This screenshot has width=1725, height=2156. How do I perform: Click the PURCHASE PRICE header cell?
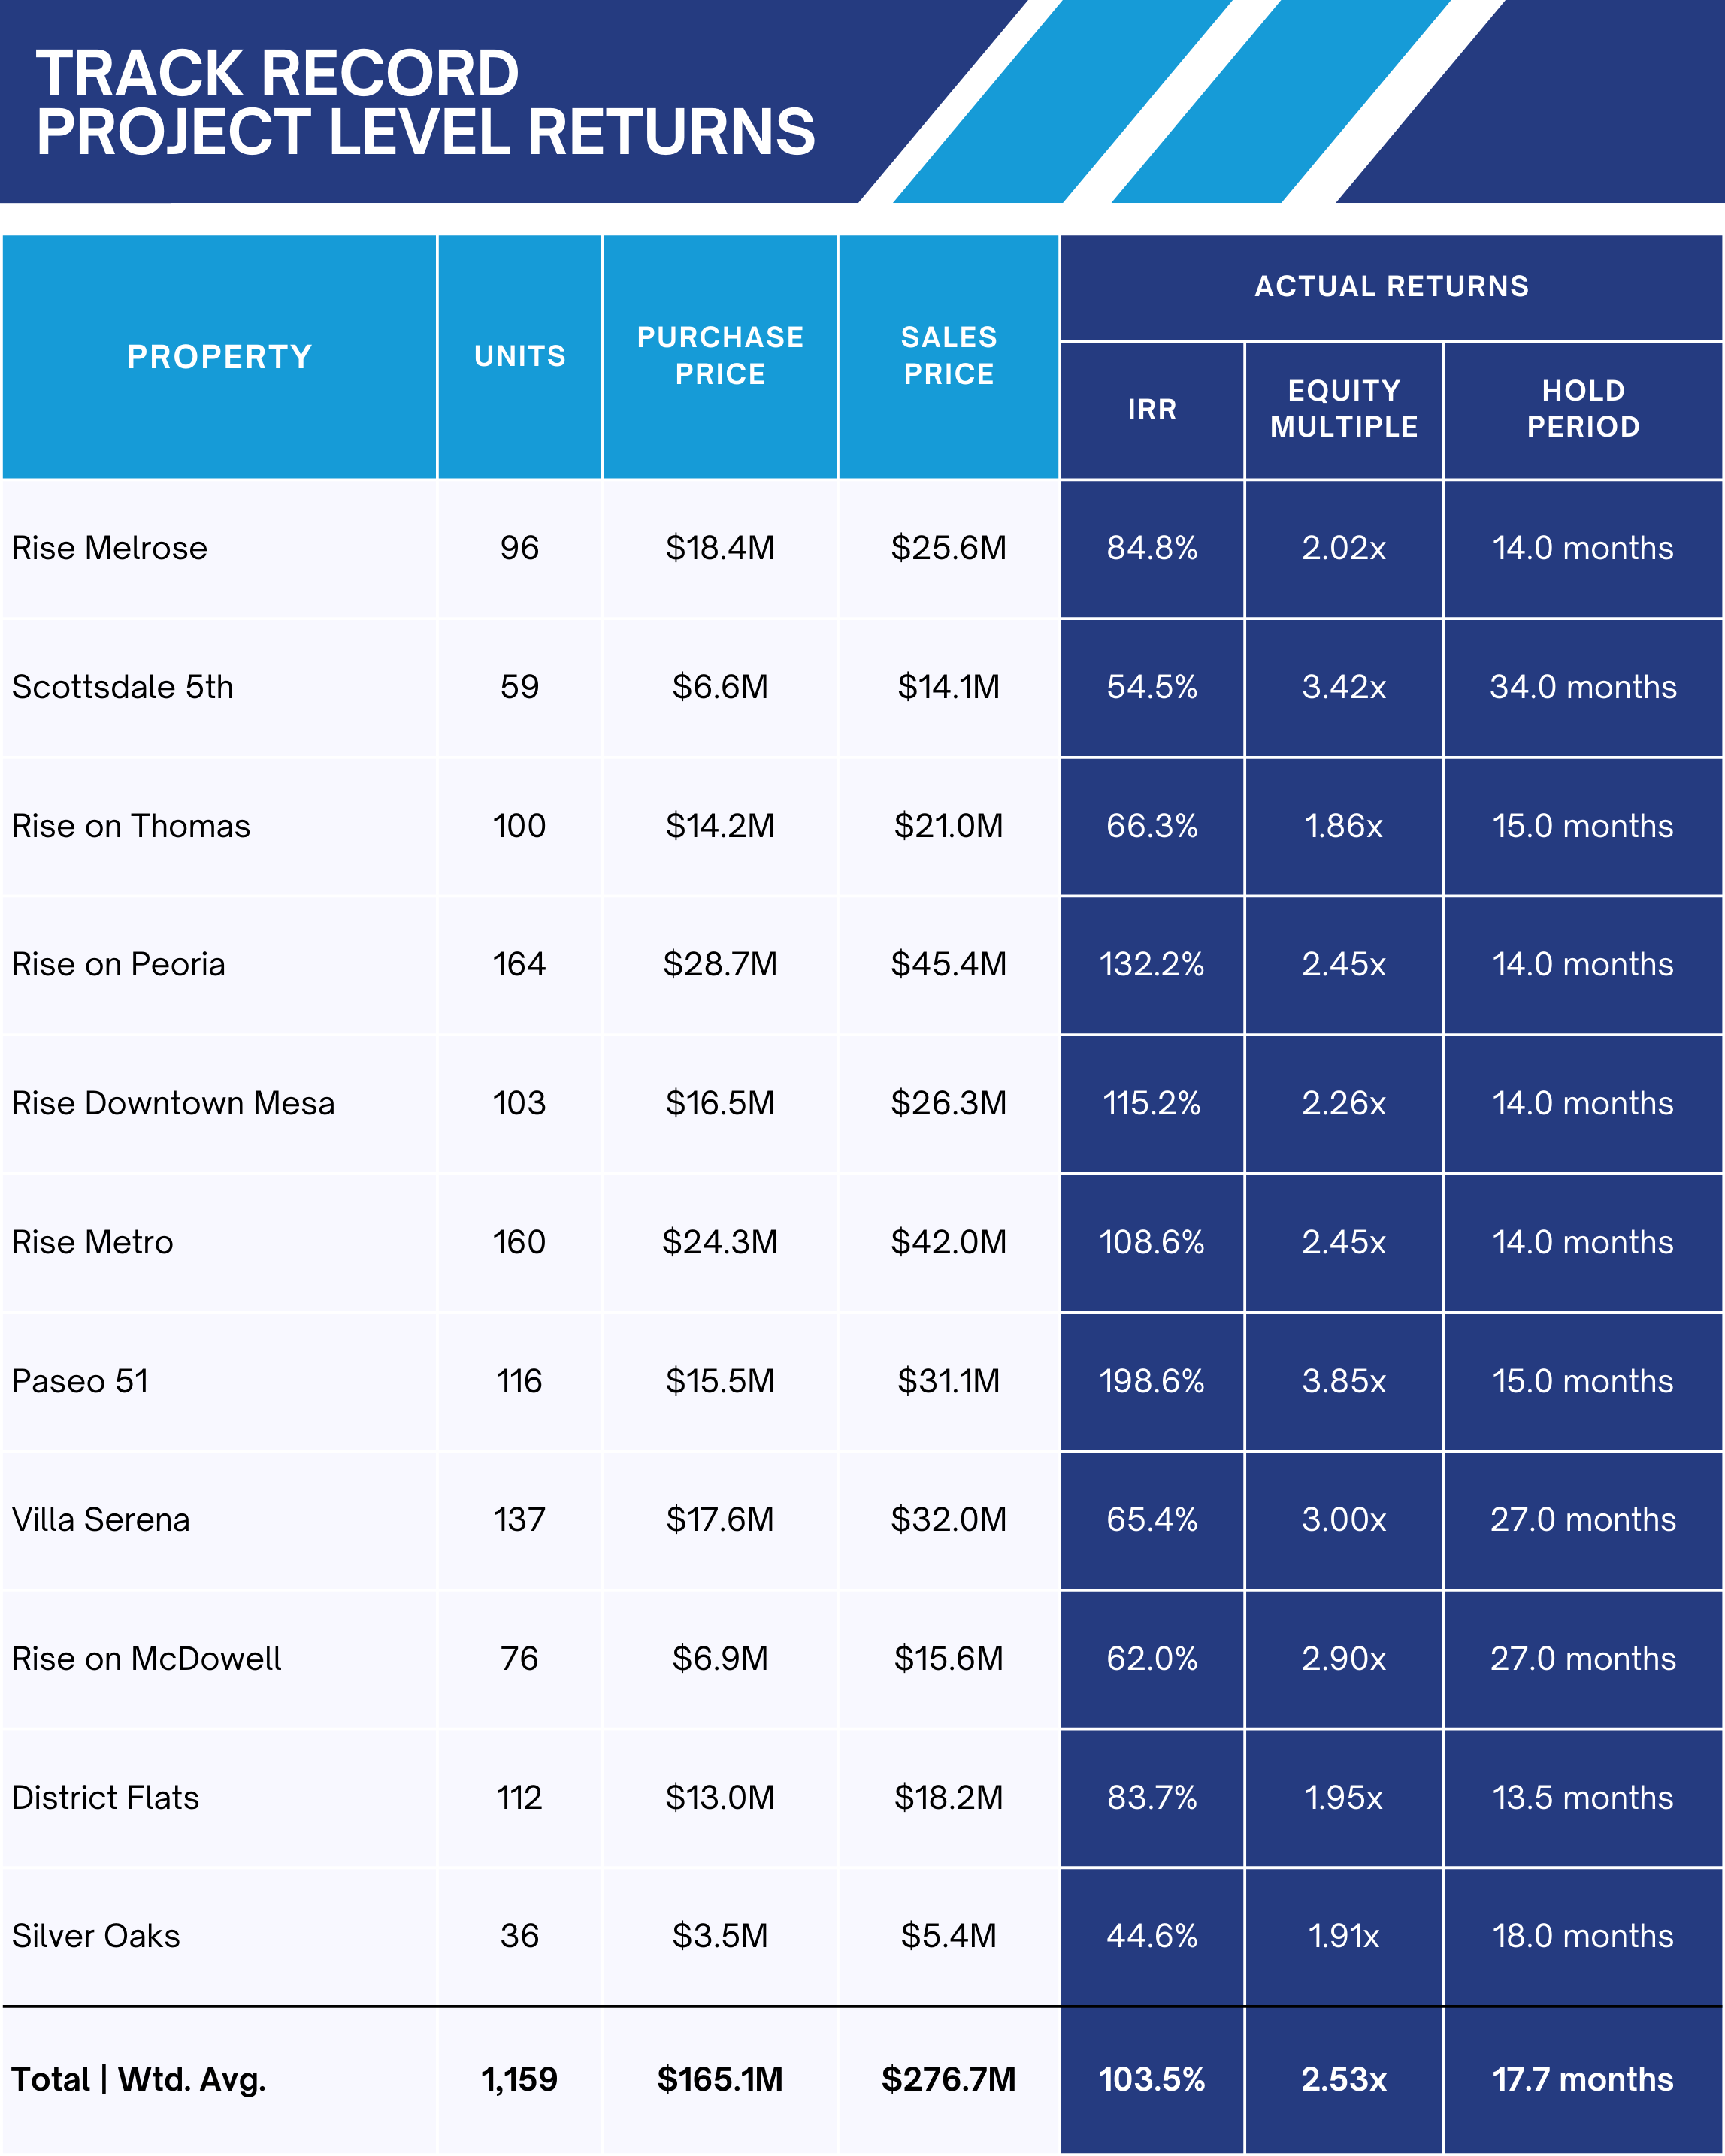tap(720, 356)
